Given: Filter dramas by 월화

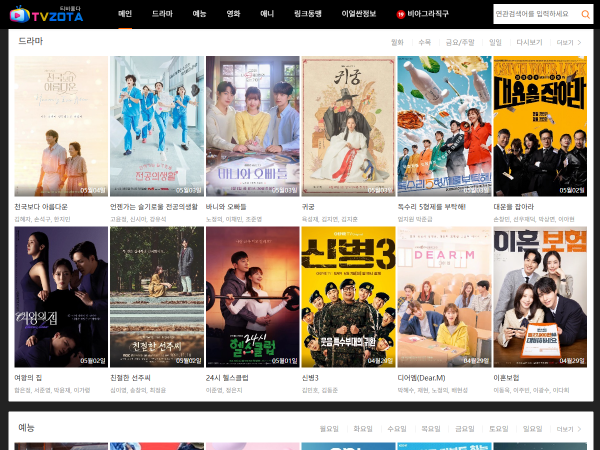Looking at the screenshot, I should pos(397,42).
